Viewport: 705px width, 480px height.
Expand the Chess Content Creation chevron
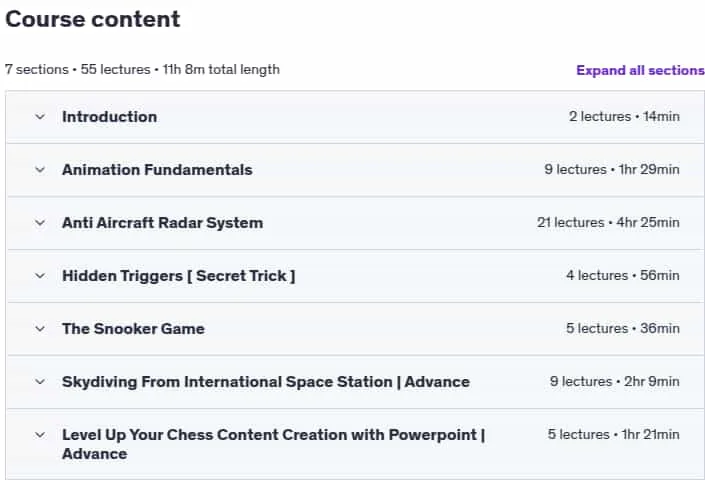40,435
